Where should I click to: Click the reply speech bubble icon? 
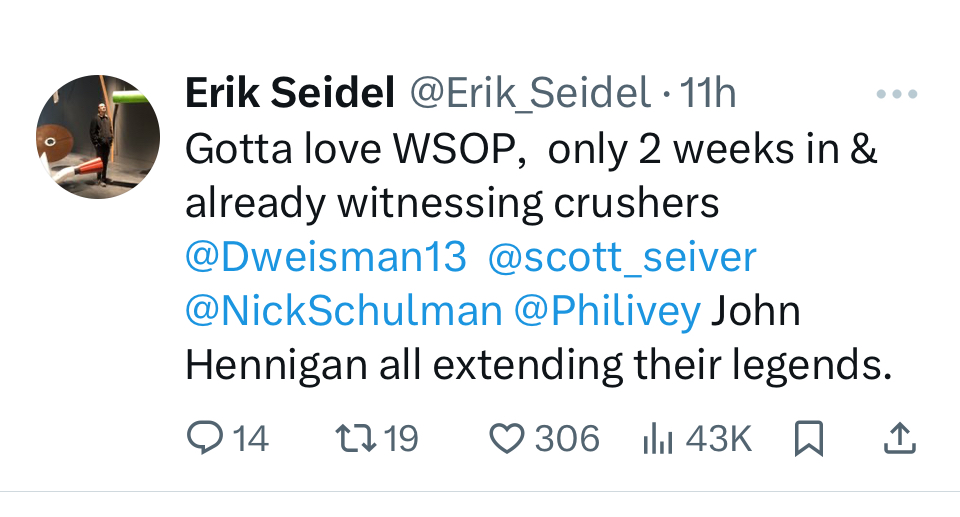(x=207, y=438)
